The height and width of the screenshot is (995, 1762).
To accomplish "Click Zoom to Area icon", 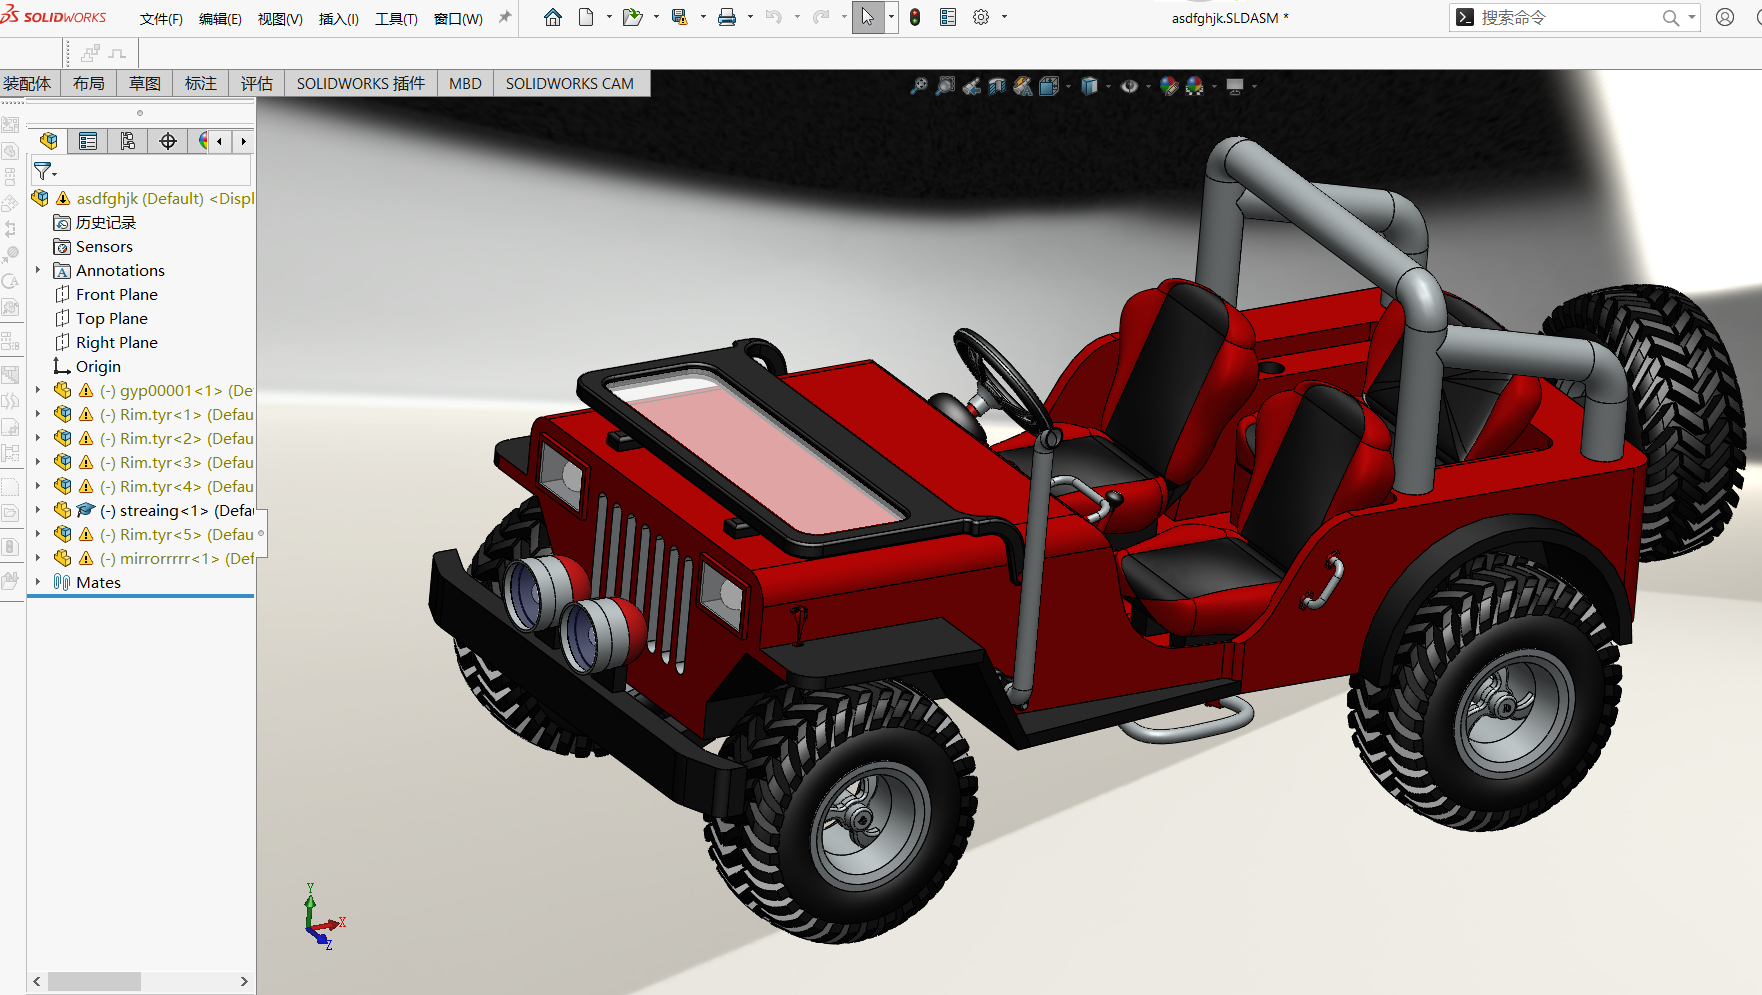I will coord(945,86).
